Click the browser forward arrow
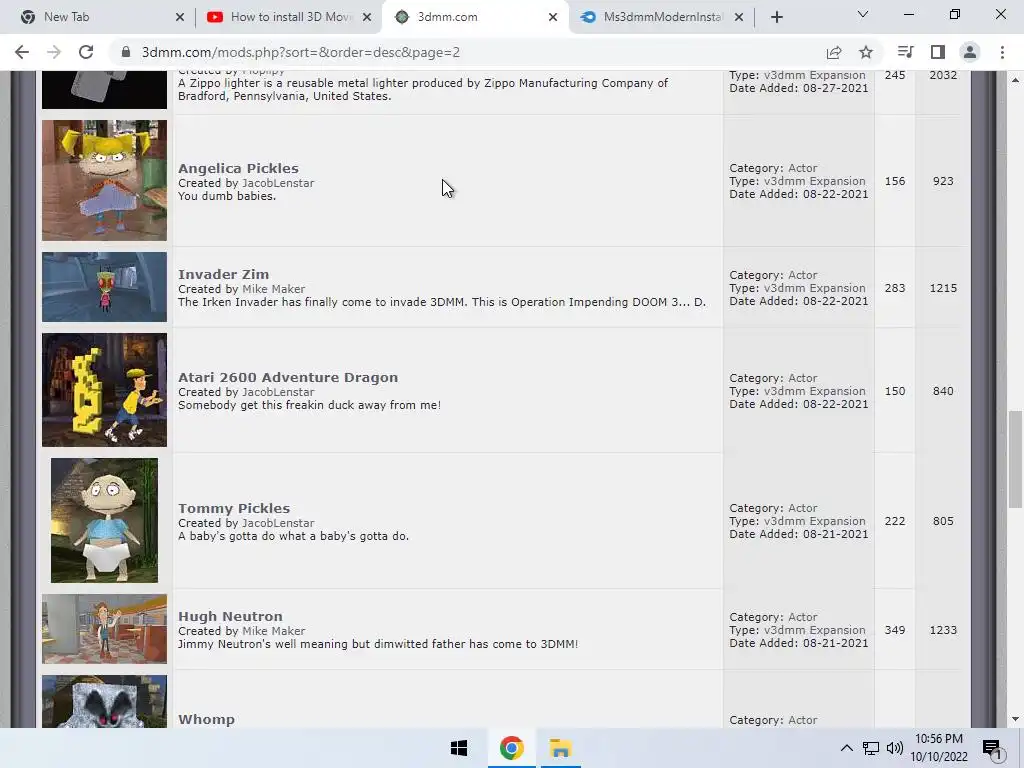 pyautogui.click(x=54, y=52)
